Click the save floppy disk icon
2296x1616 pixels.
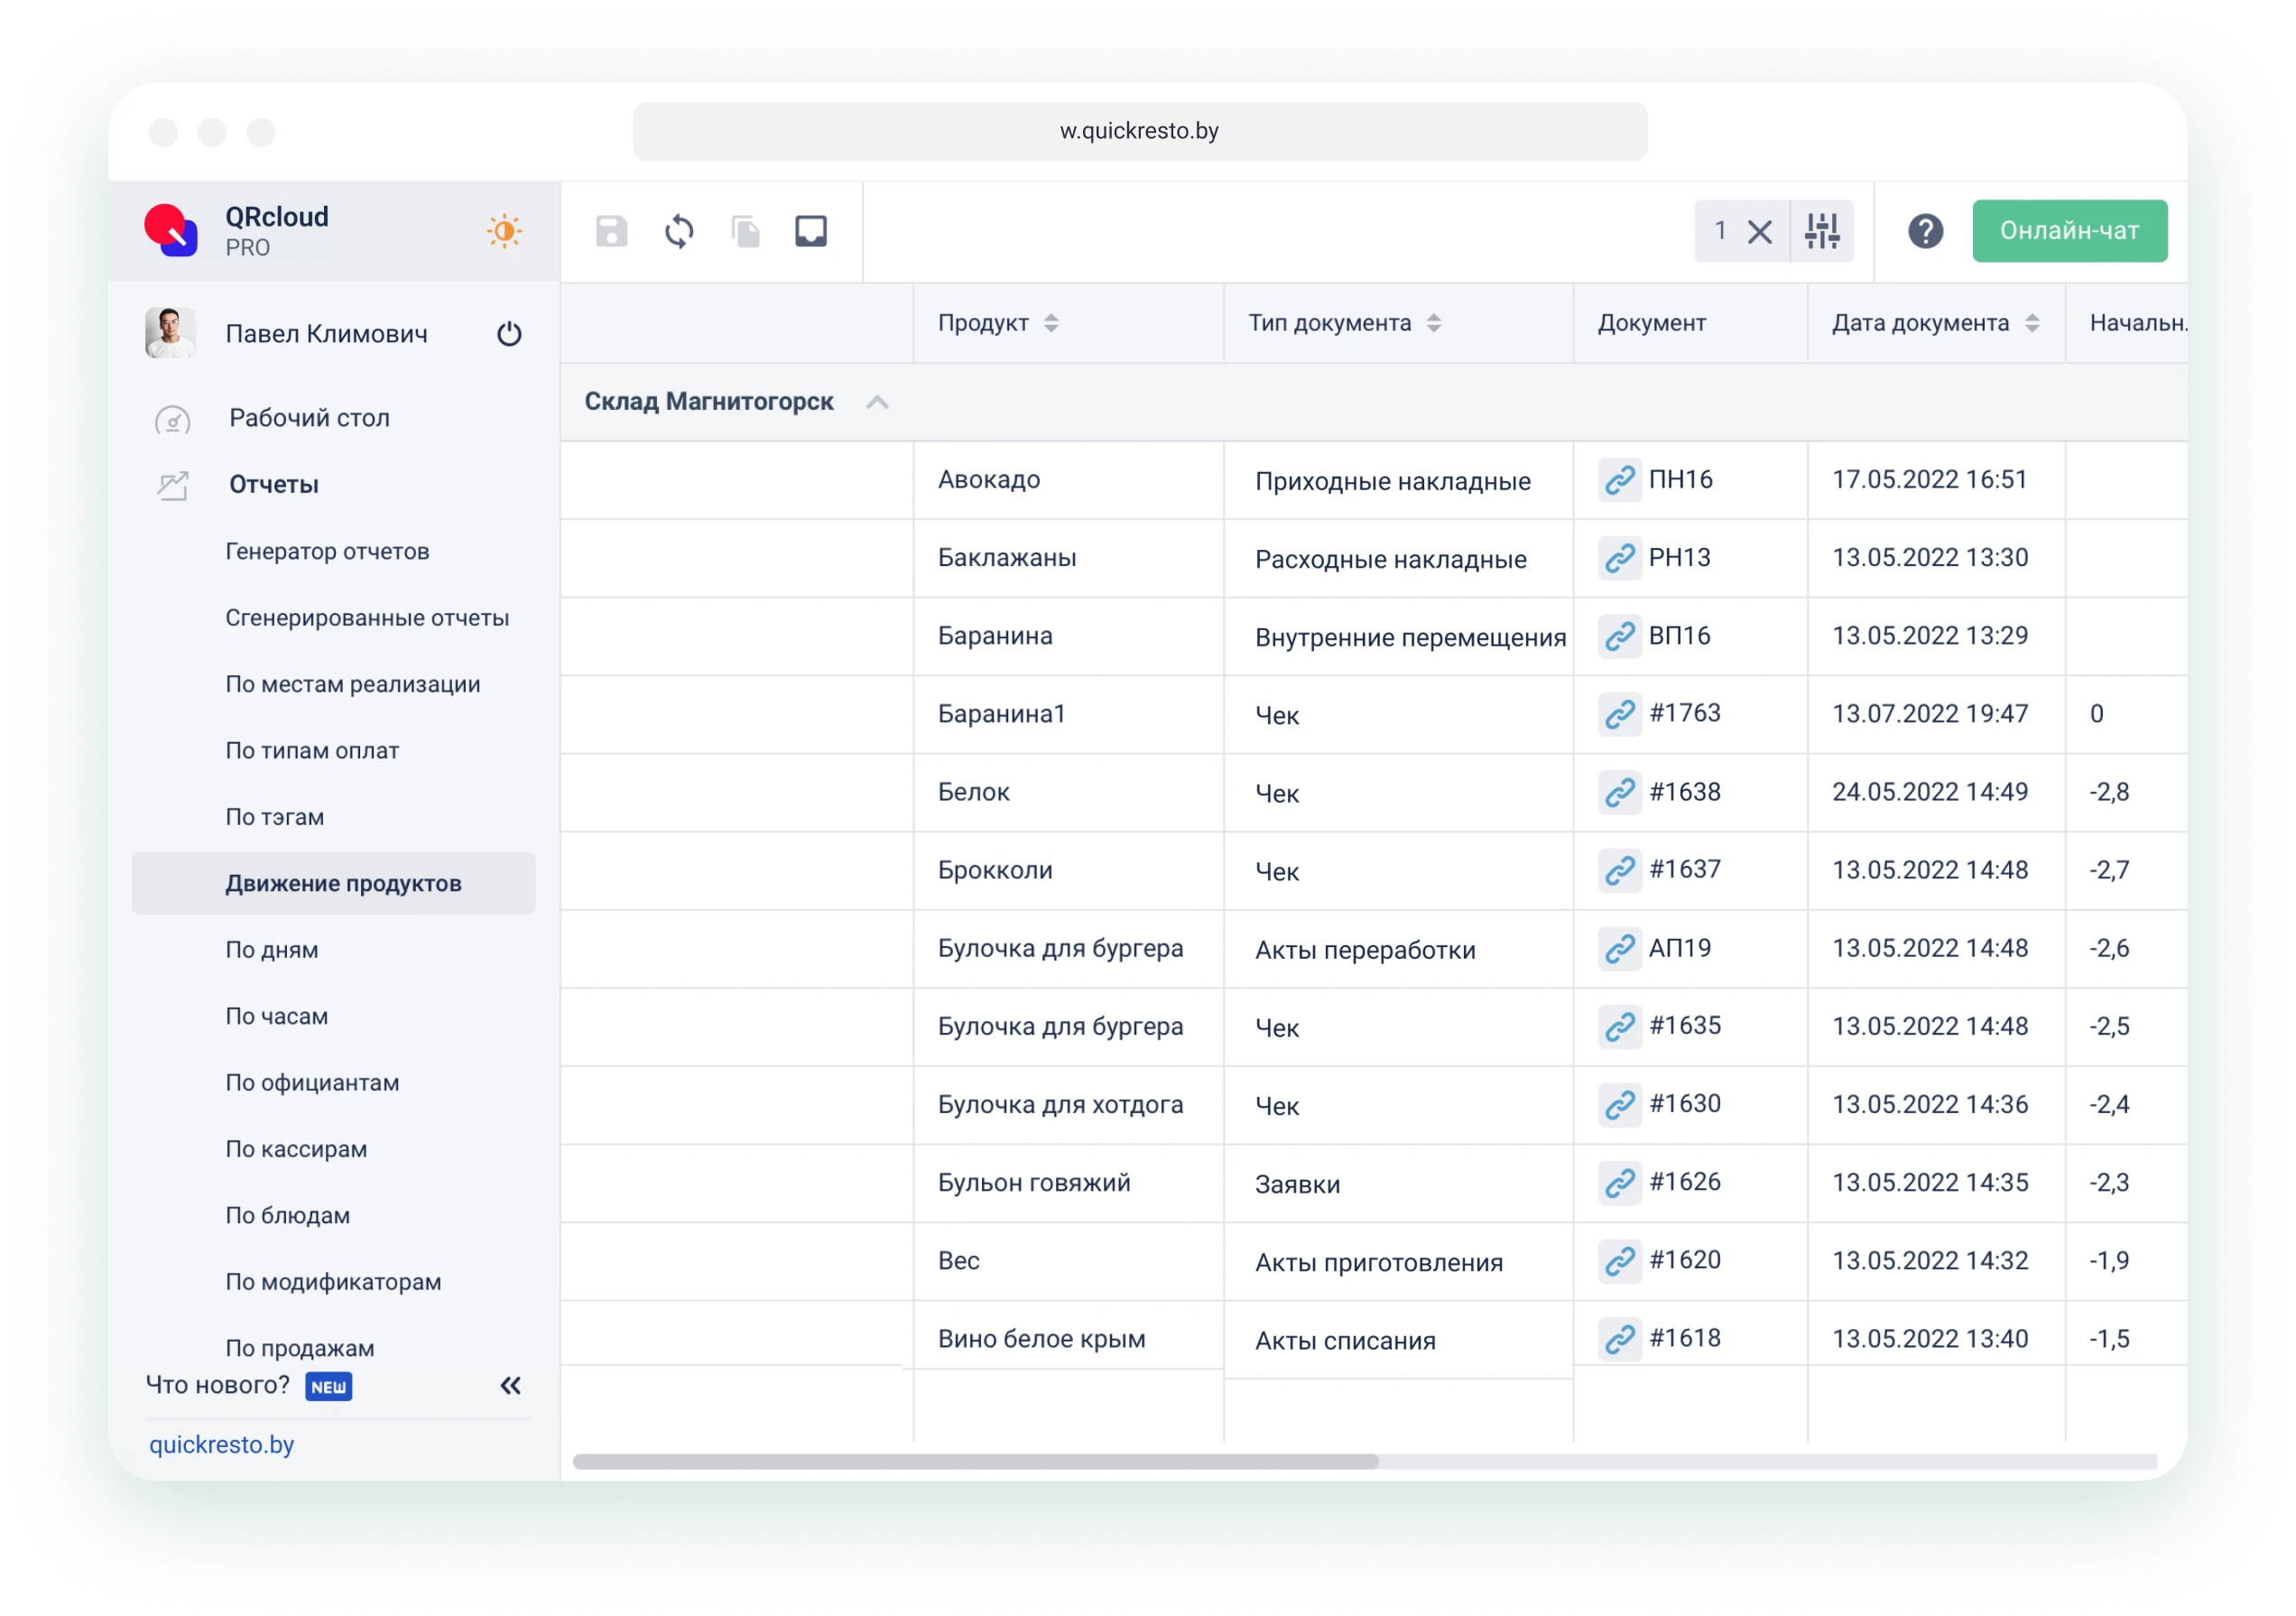point(611,231)
